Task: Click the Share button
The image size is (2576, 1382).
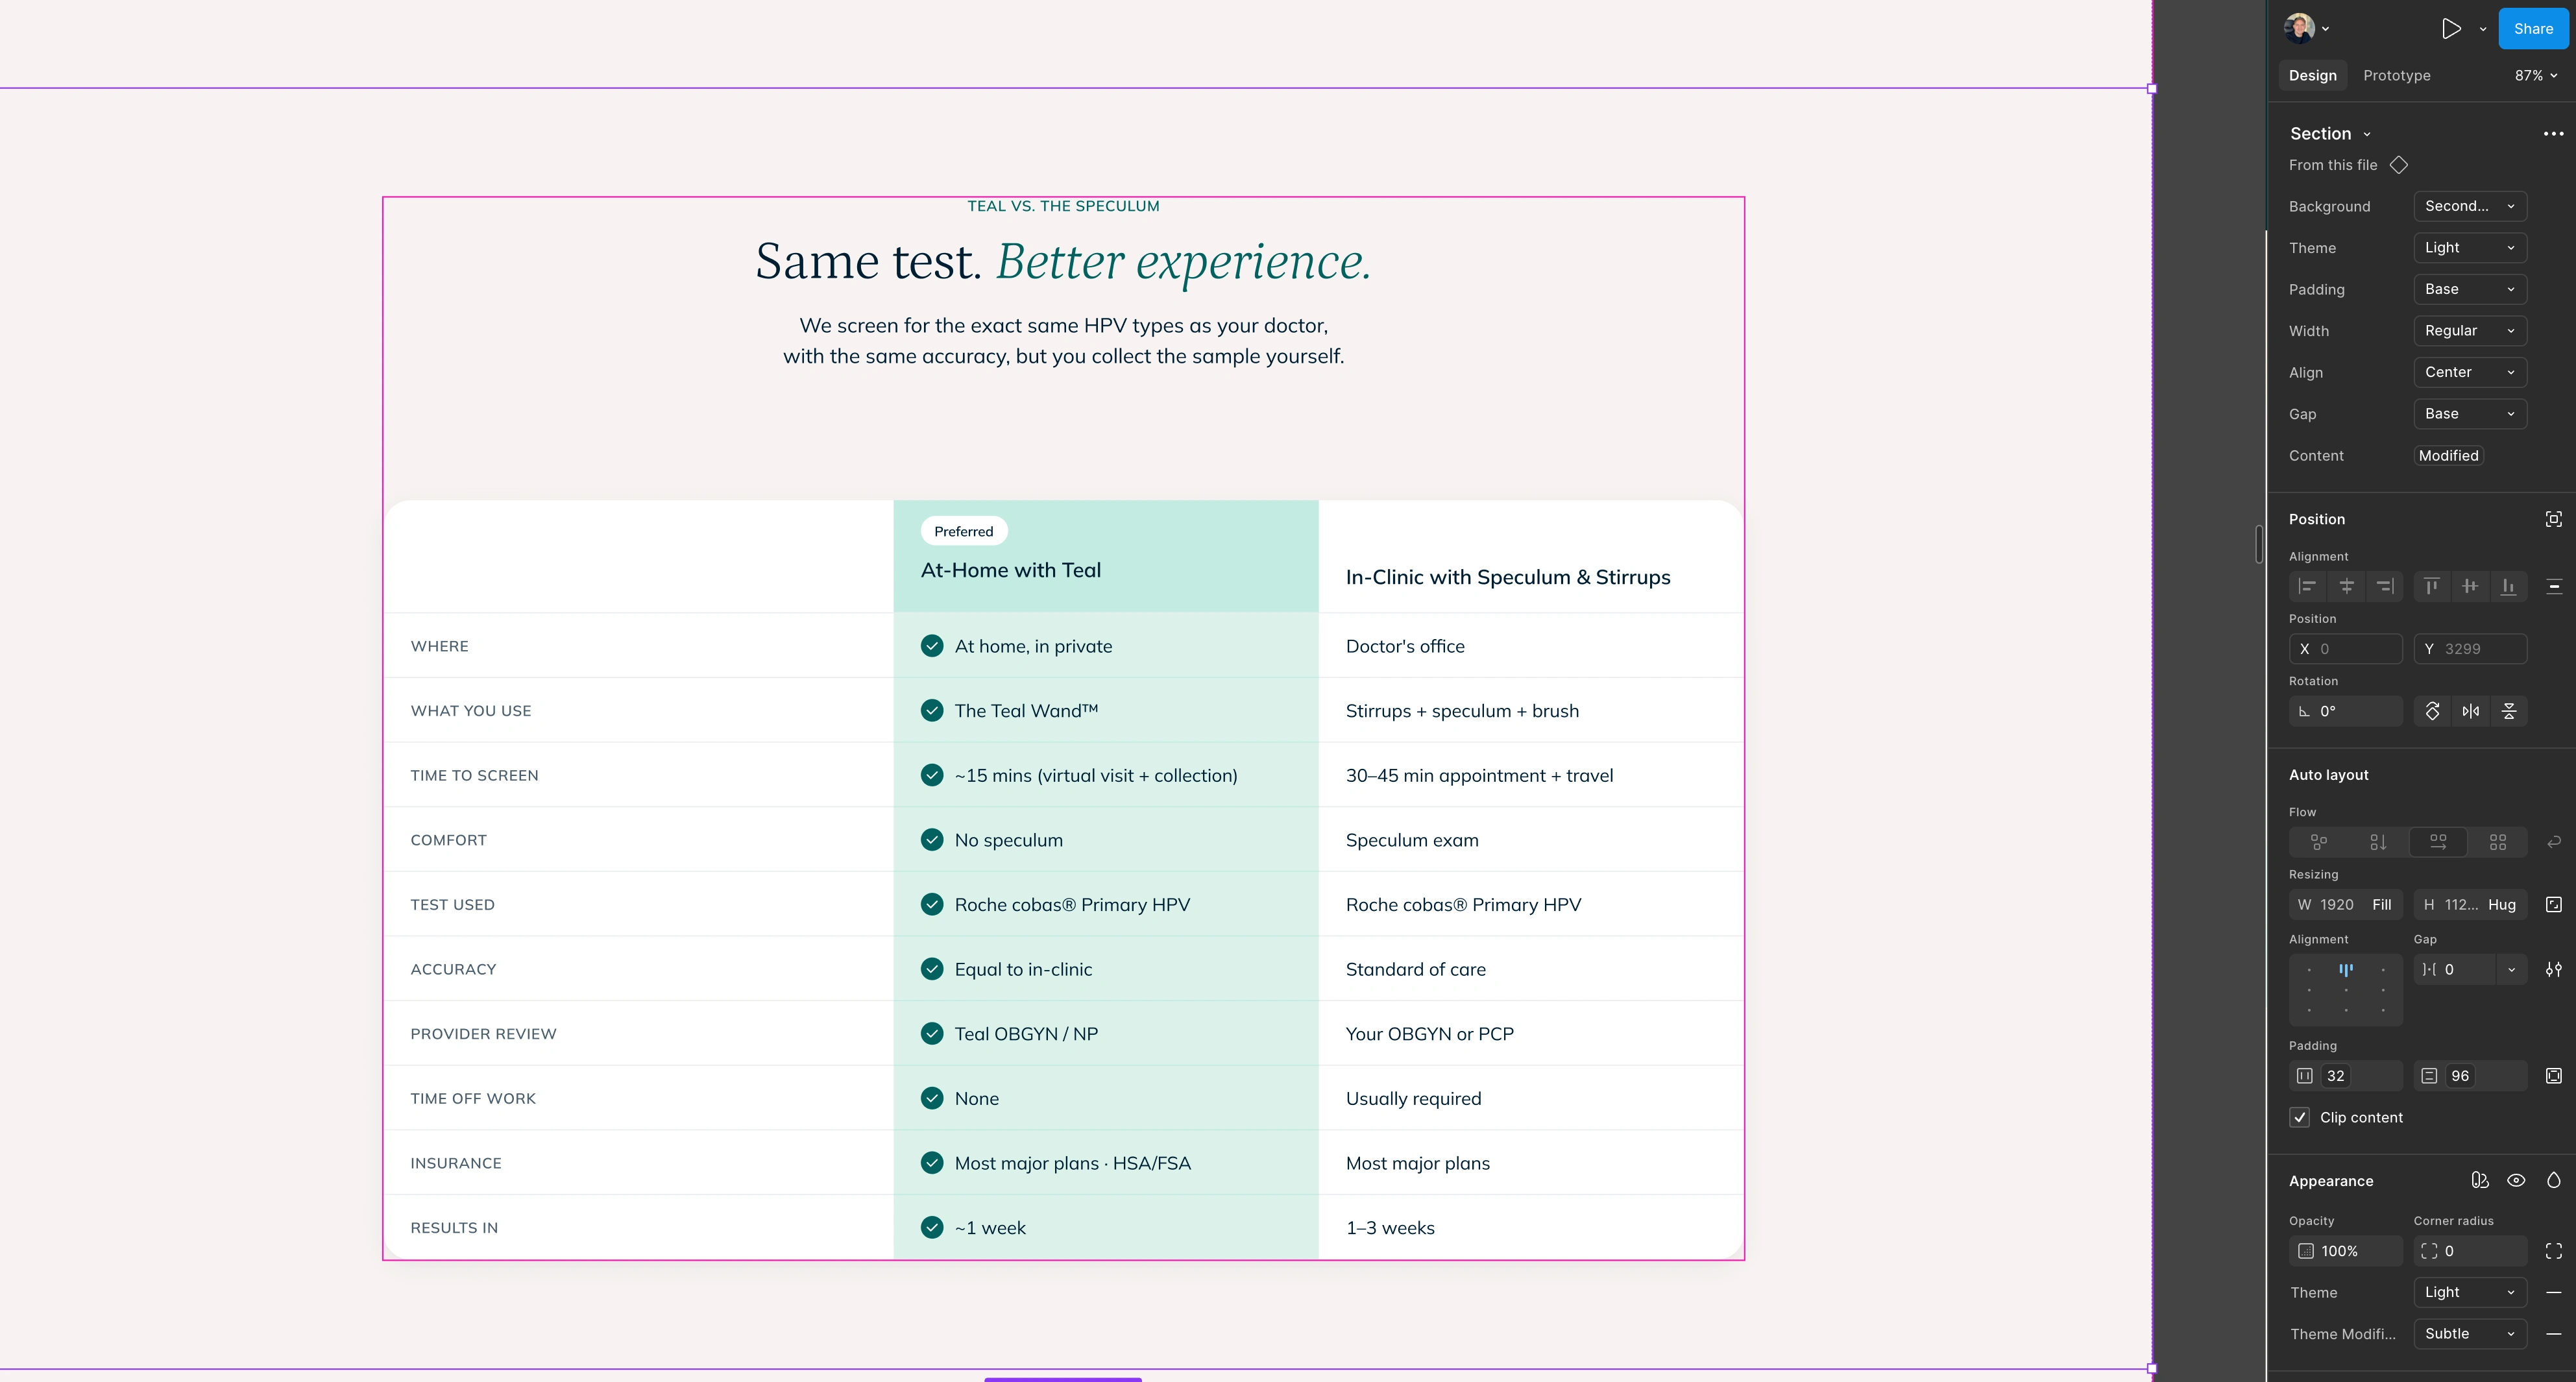Action: (2533, 29)
